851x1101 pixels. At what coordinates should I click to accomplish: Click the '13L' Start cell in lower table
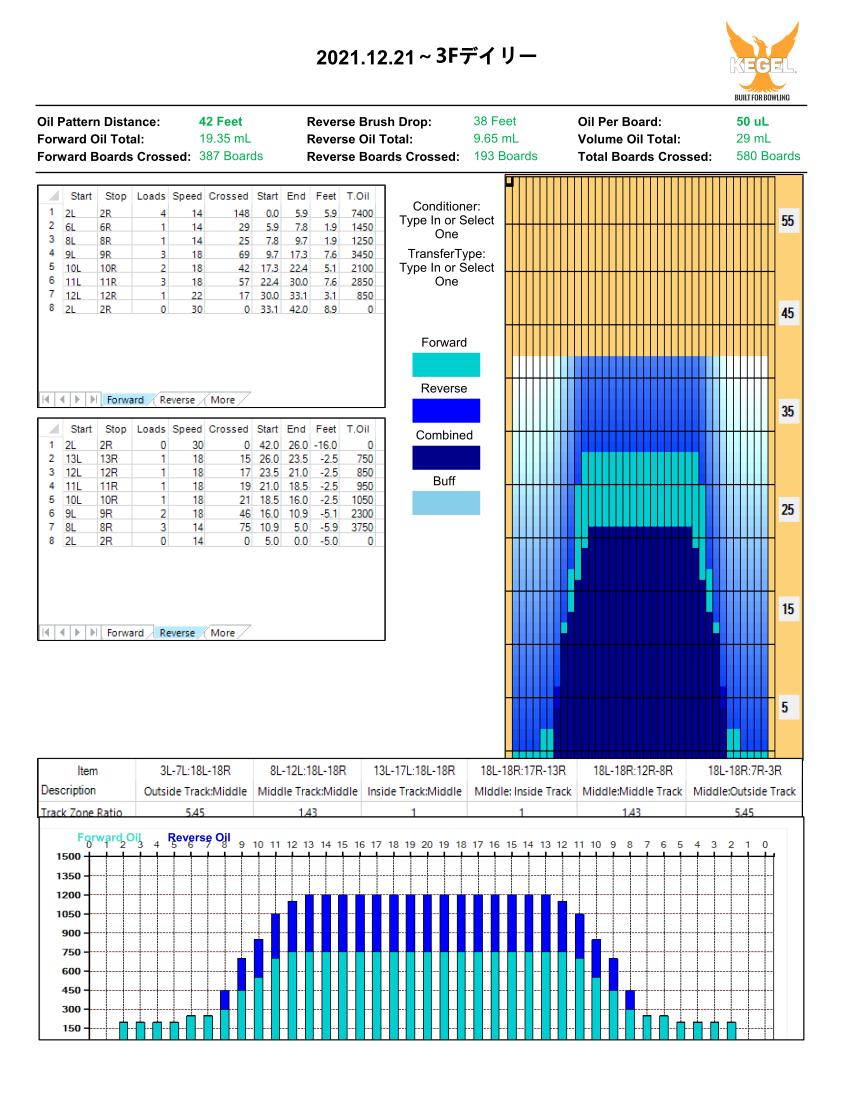point(73,459)
